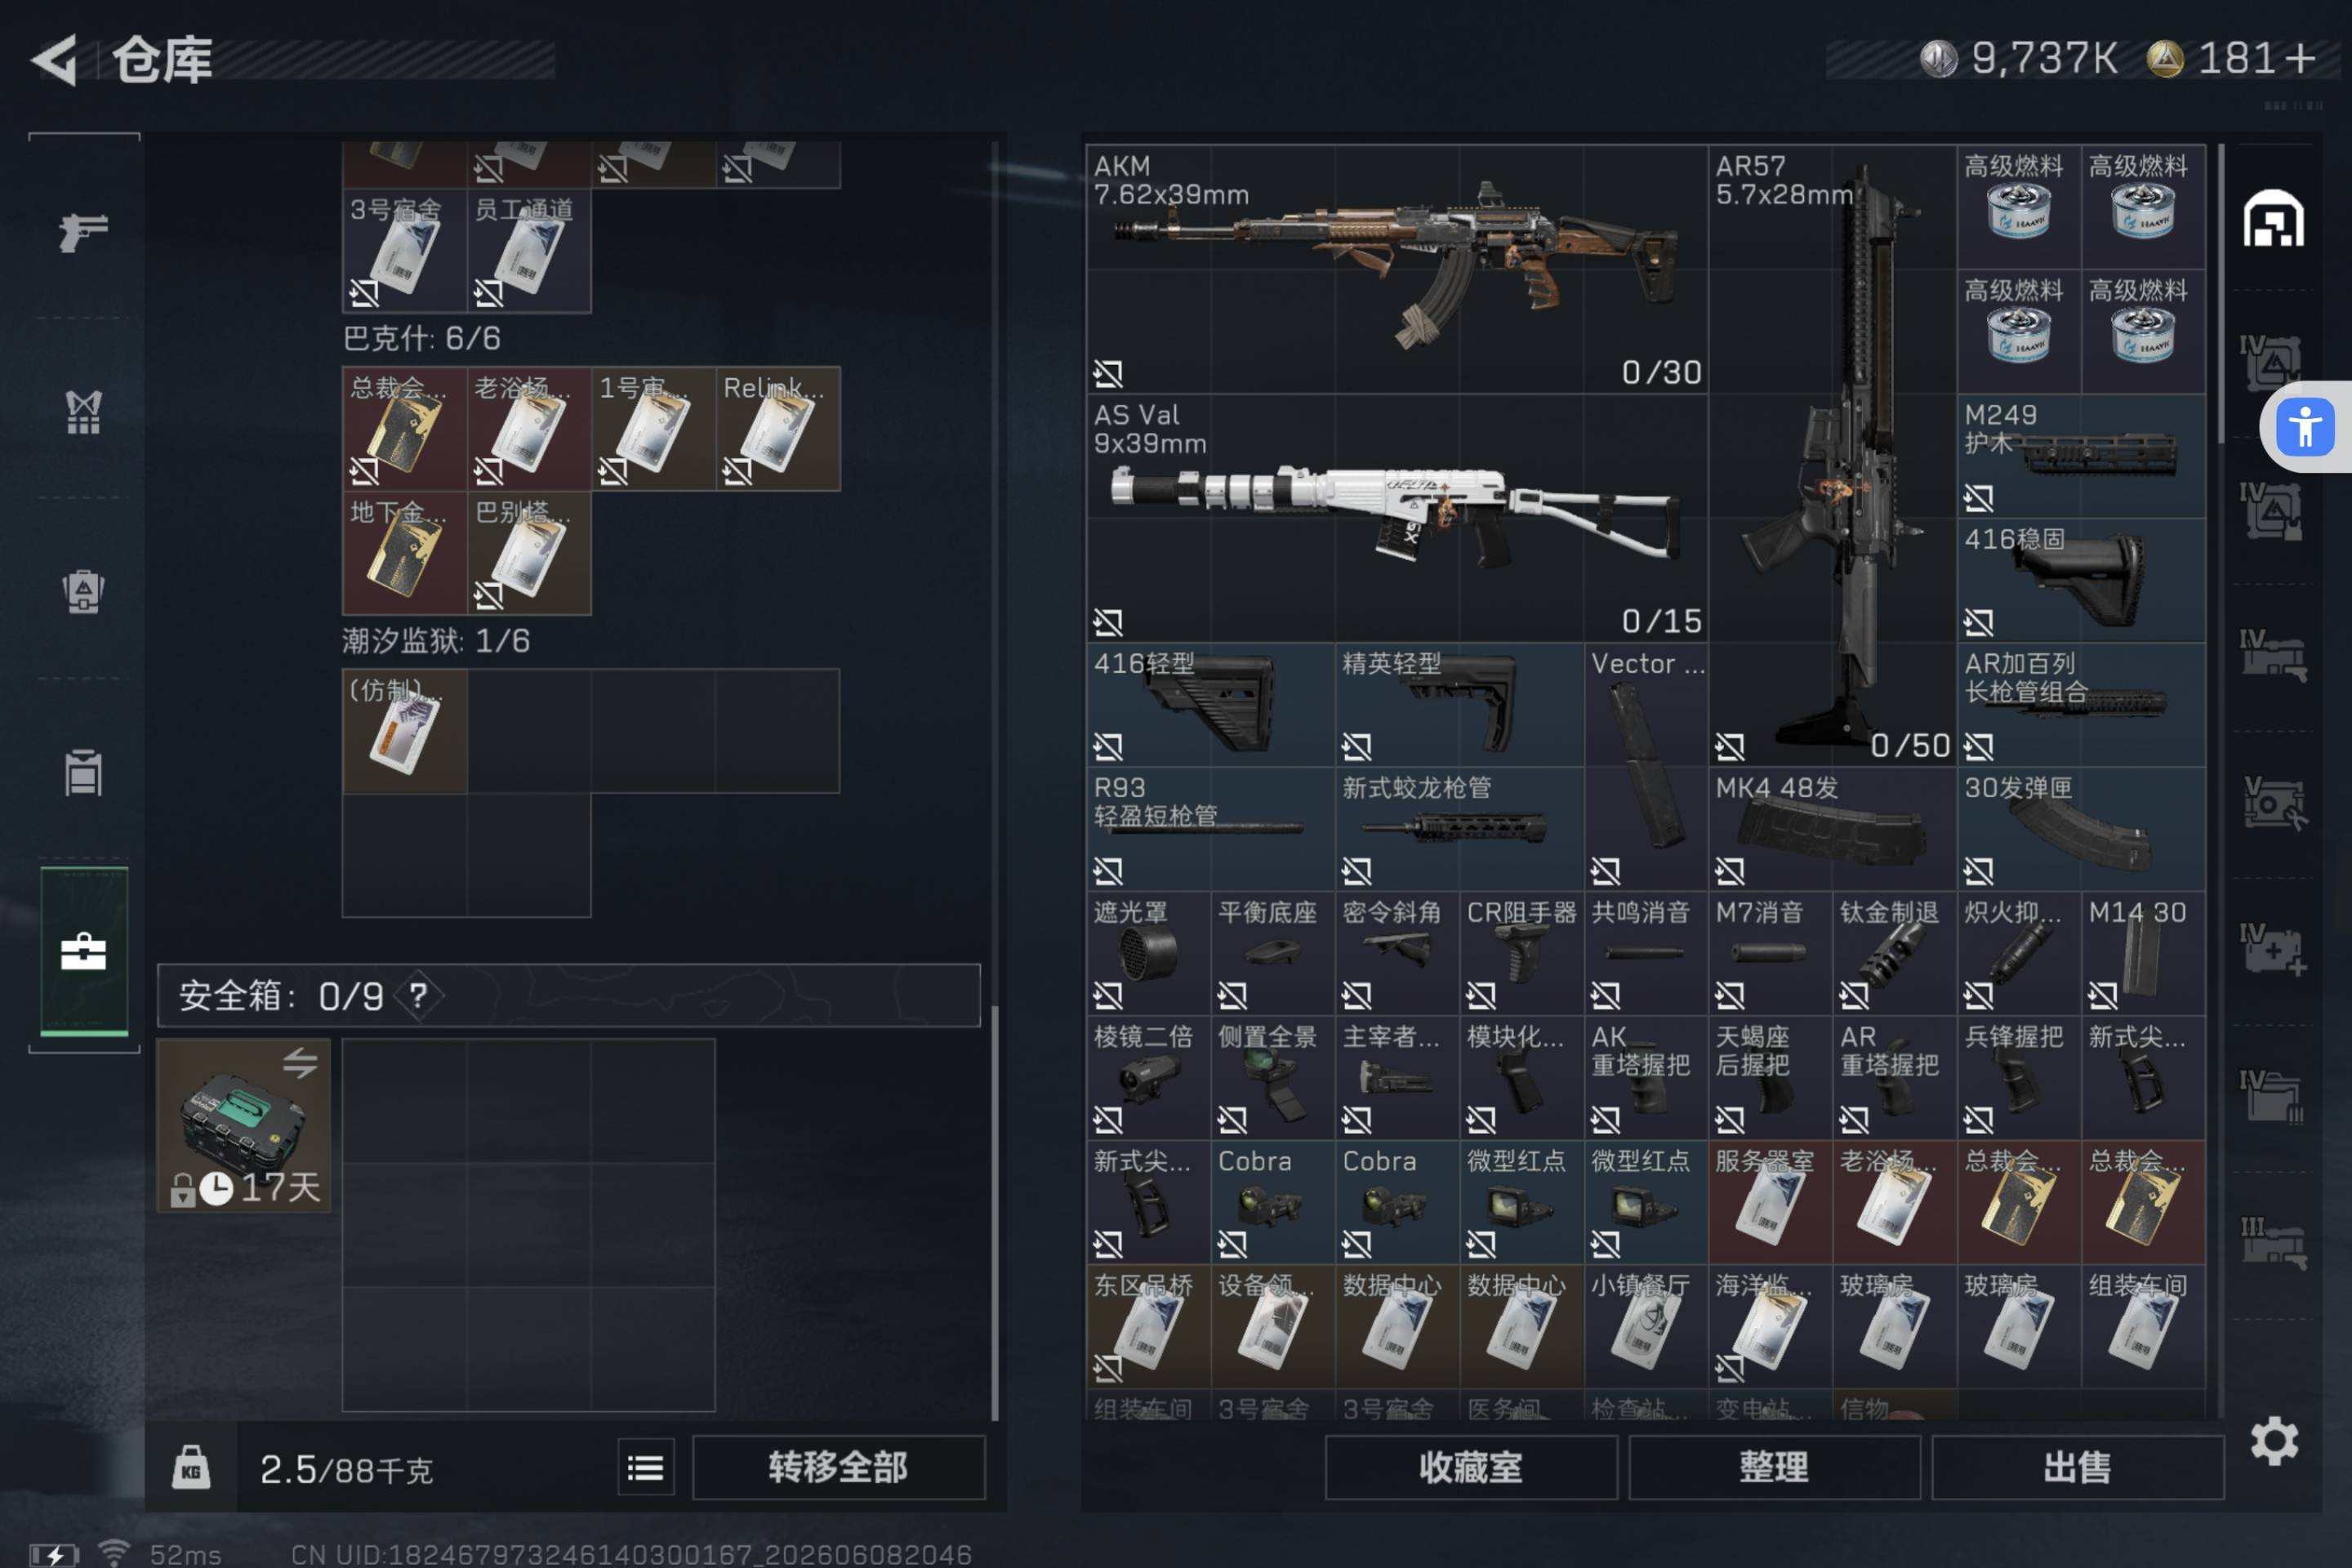This screenshot has height=1568, width=2352.
Task: Select the 服务器室 keycard
Action: 1770,1202
